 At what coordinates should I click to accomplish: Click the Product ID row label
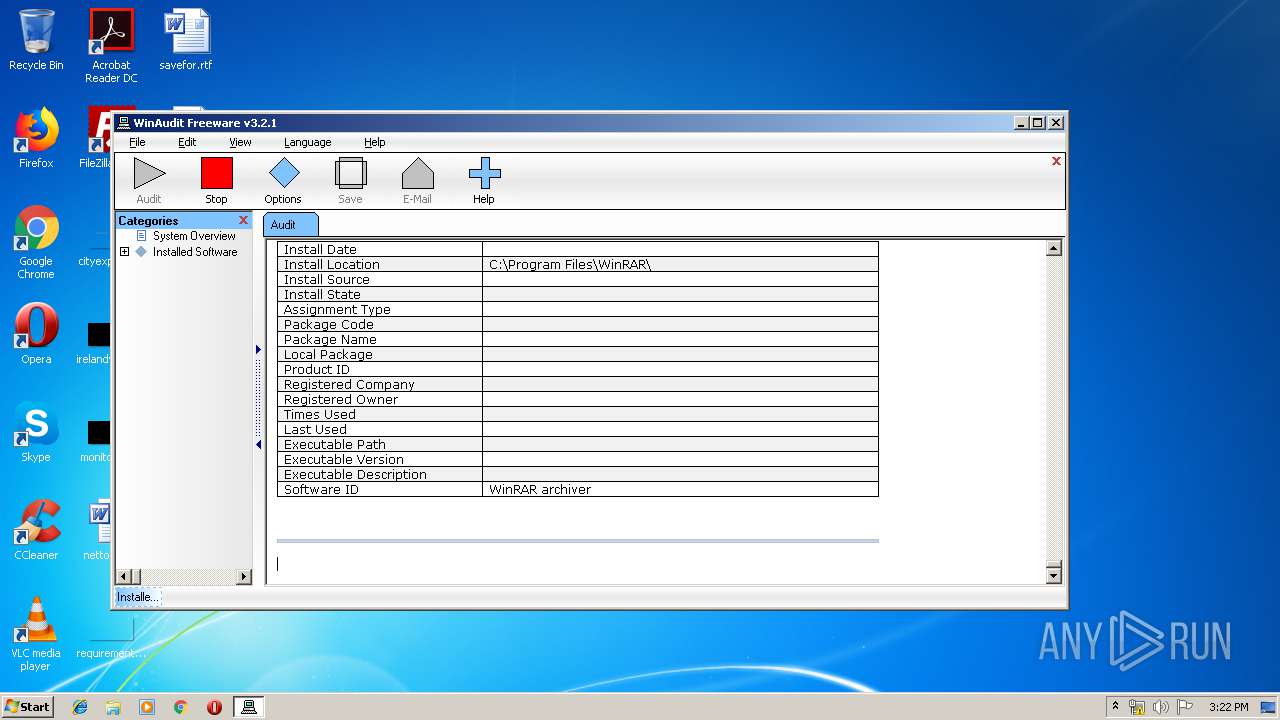[317, 370]
